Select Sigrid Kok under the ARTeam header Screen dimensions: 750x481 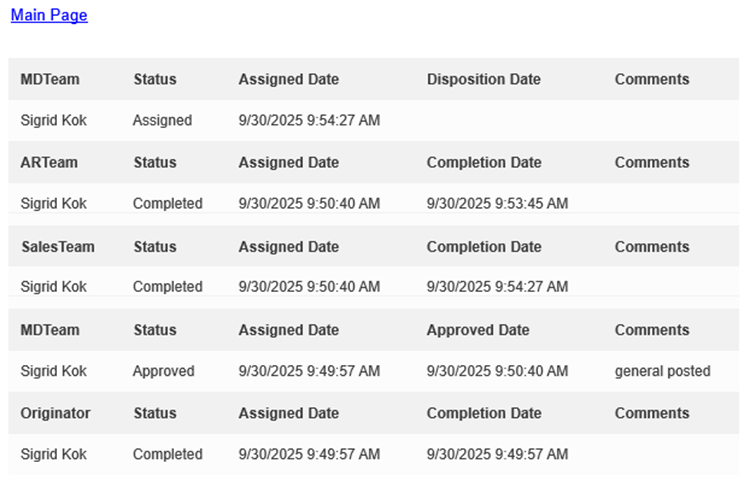coord(54,204)
